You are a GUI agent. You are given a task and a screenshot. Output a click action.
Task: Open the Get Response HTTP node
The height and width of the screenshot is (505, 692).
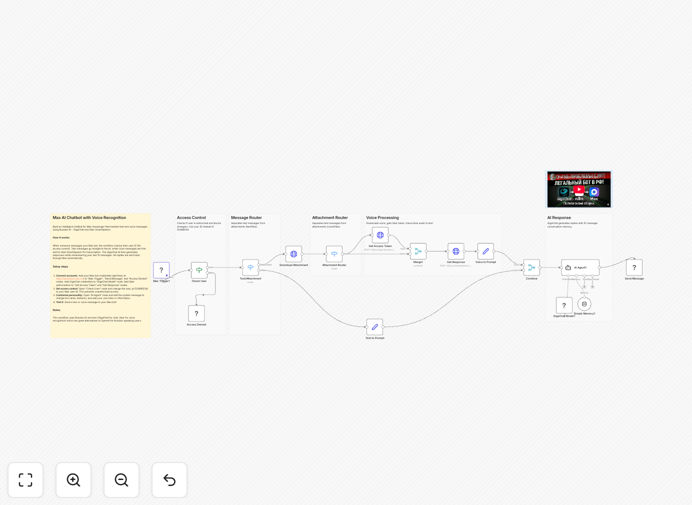(x=456, y=251)
